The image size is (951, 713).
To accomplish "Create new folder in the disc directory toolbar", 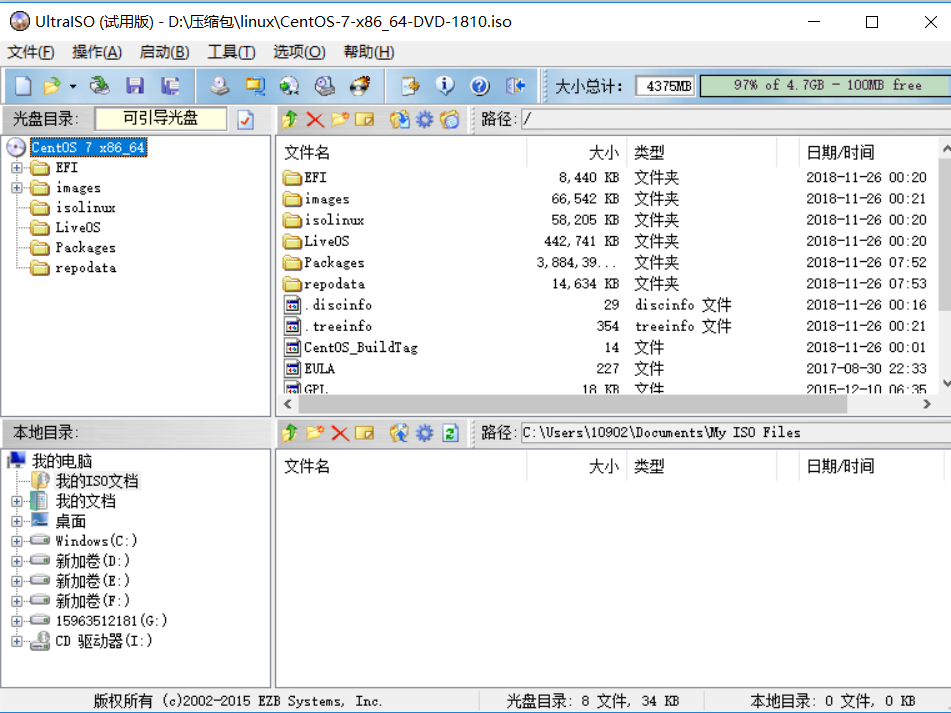I will tap(340, 119).
